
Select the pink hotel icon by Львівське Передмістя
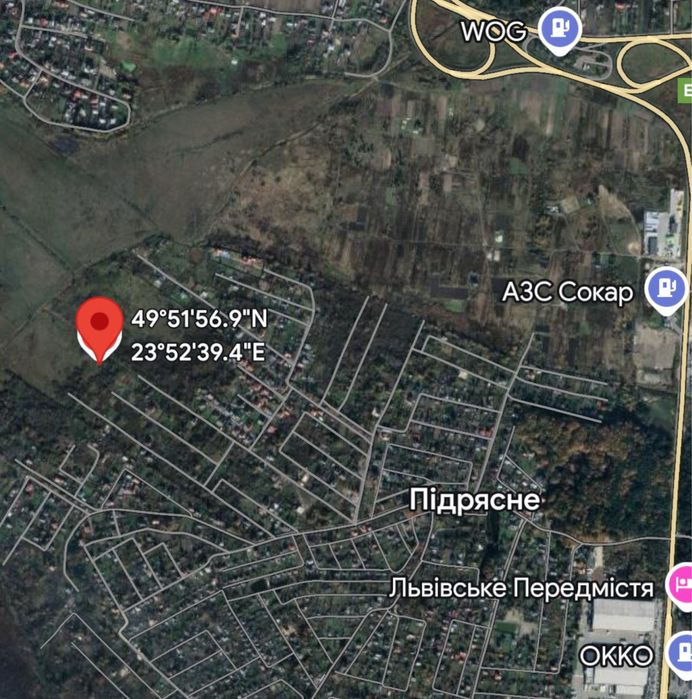click(x=680, y=586)
